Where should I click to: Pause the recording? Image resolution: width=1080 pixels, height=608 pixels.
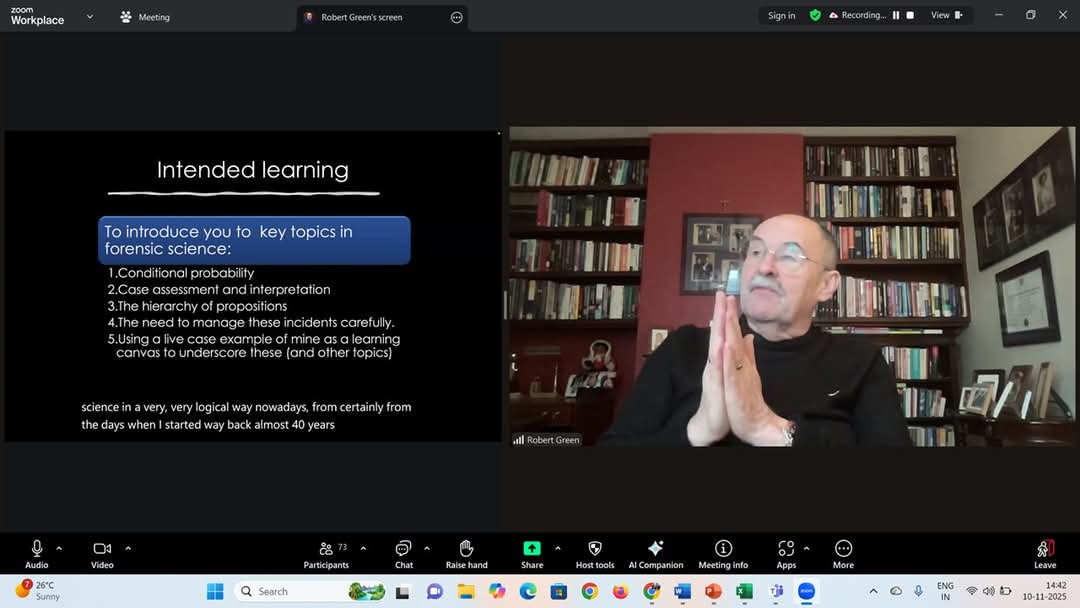[x=896, y=16]
